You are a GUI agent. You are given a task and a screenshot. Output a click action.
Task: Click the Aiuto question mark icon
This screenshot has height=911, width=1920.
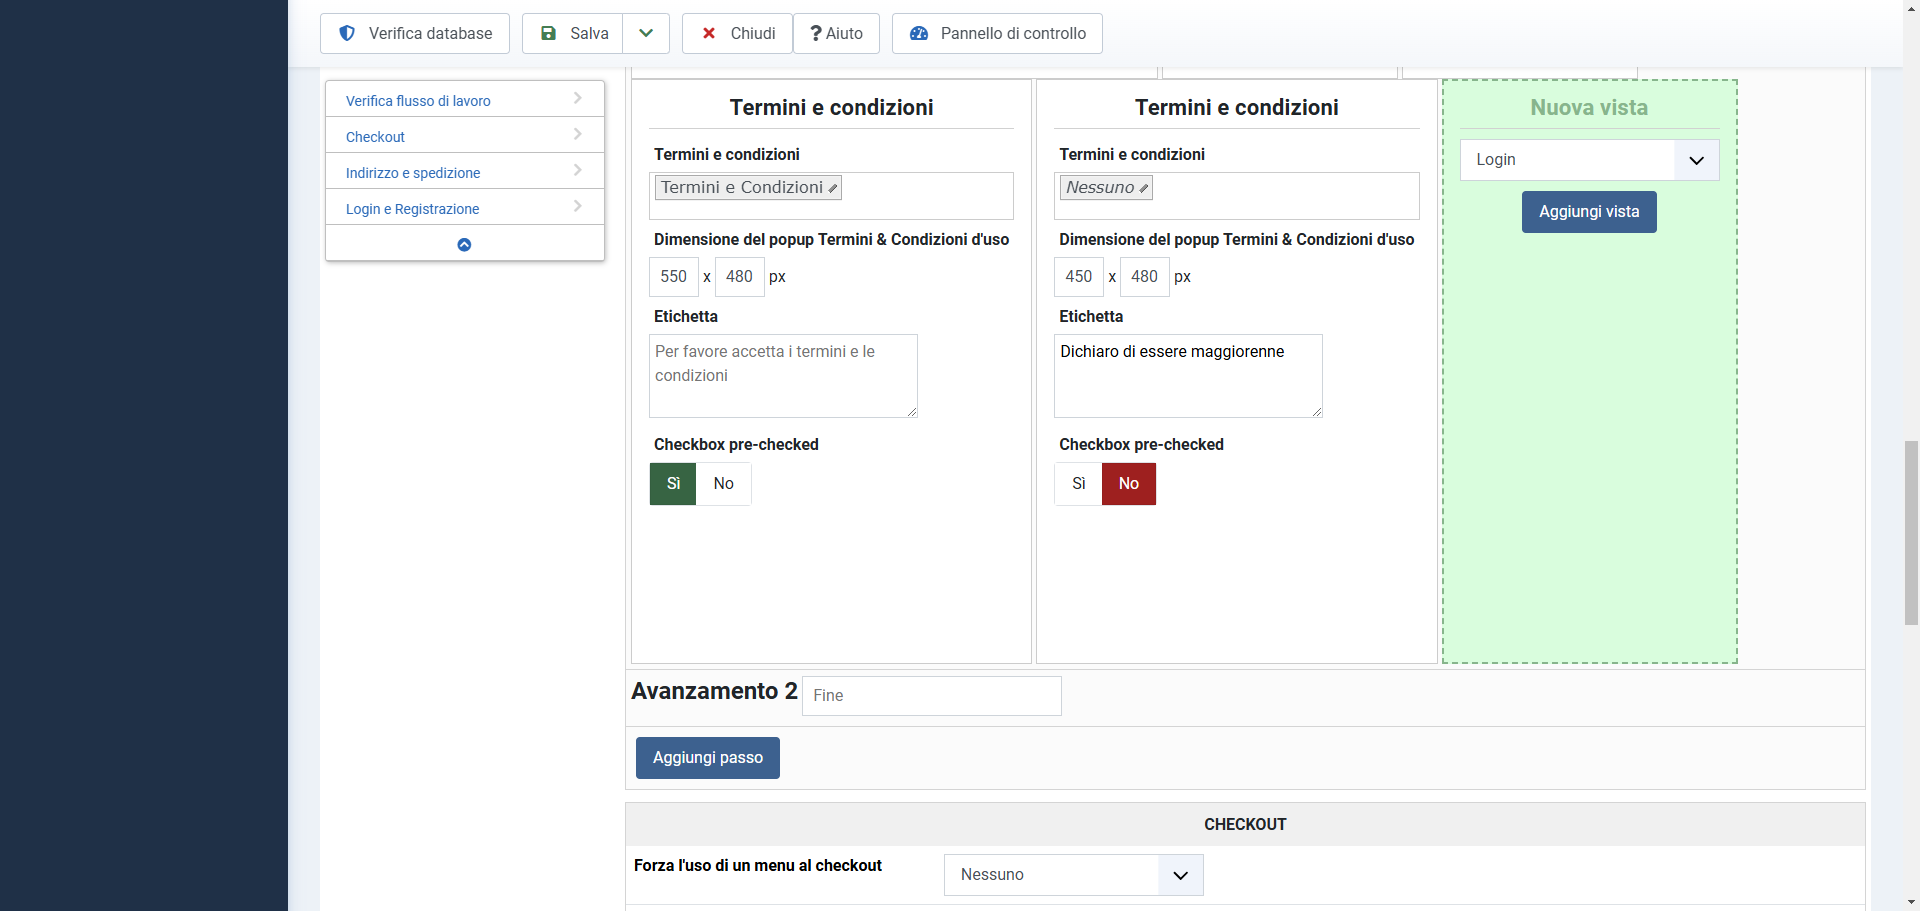pos(816,33)
